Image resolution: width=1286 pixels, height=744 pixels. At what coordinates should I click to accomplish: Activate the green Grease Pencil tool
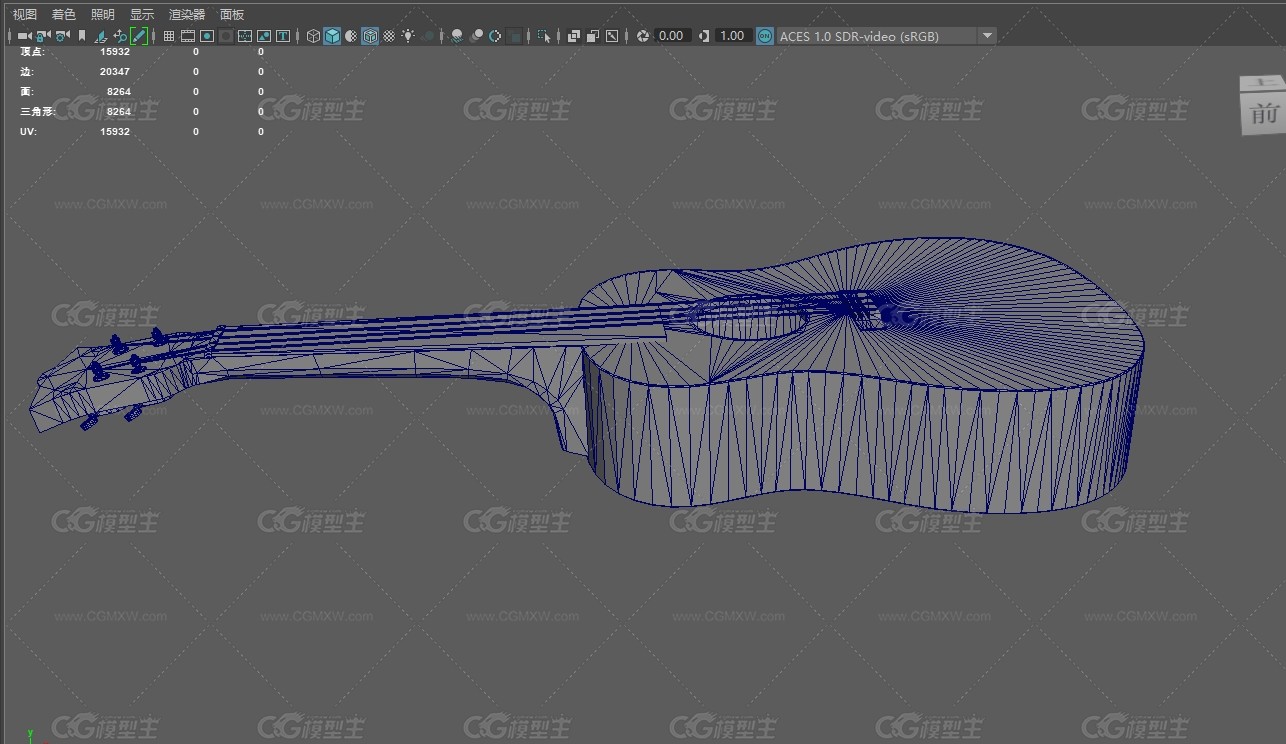[x=139, y=35]
